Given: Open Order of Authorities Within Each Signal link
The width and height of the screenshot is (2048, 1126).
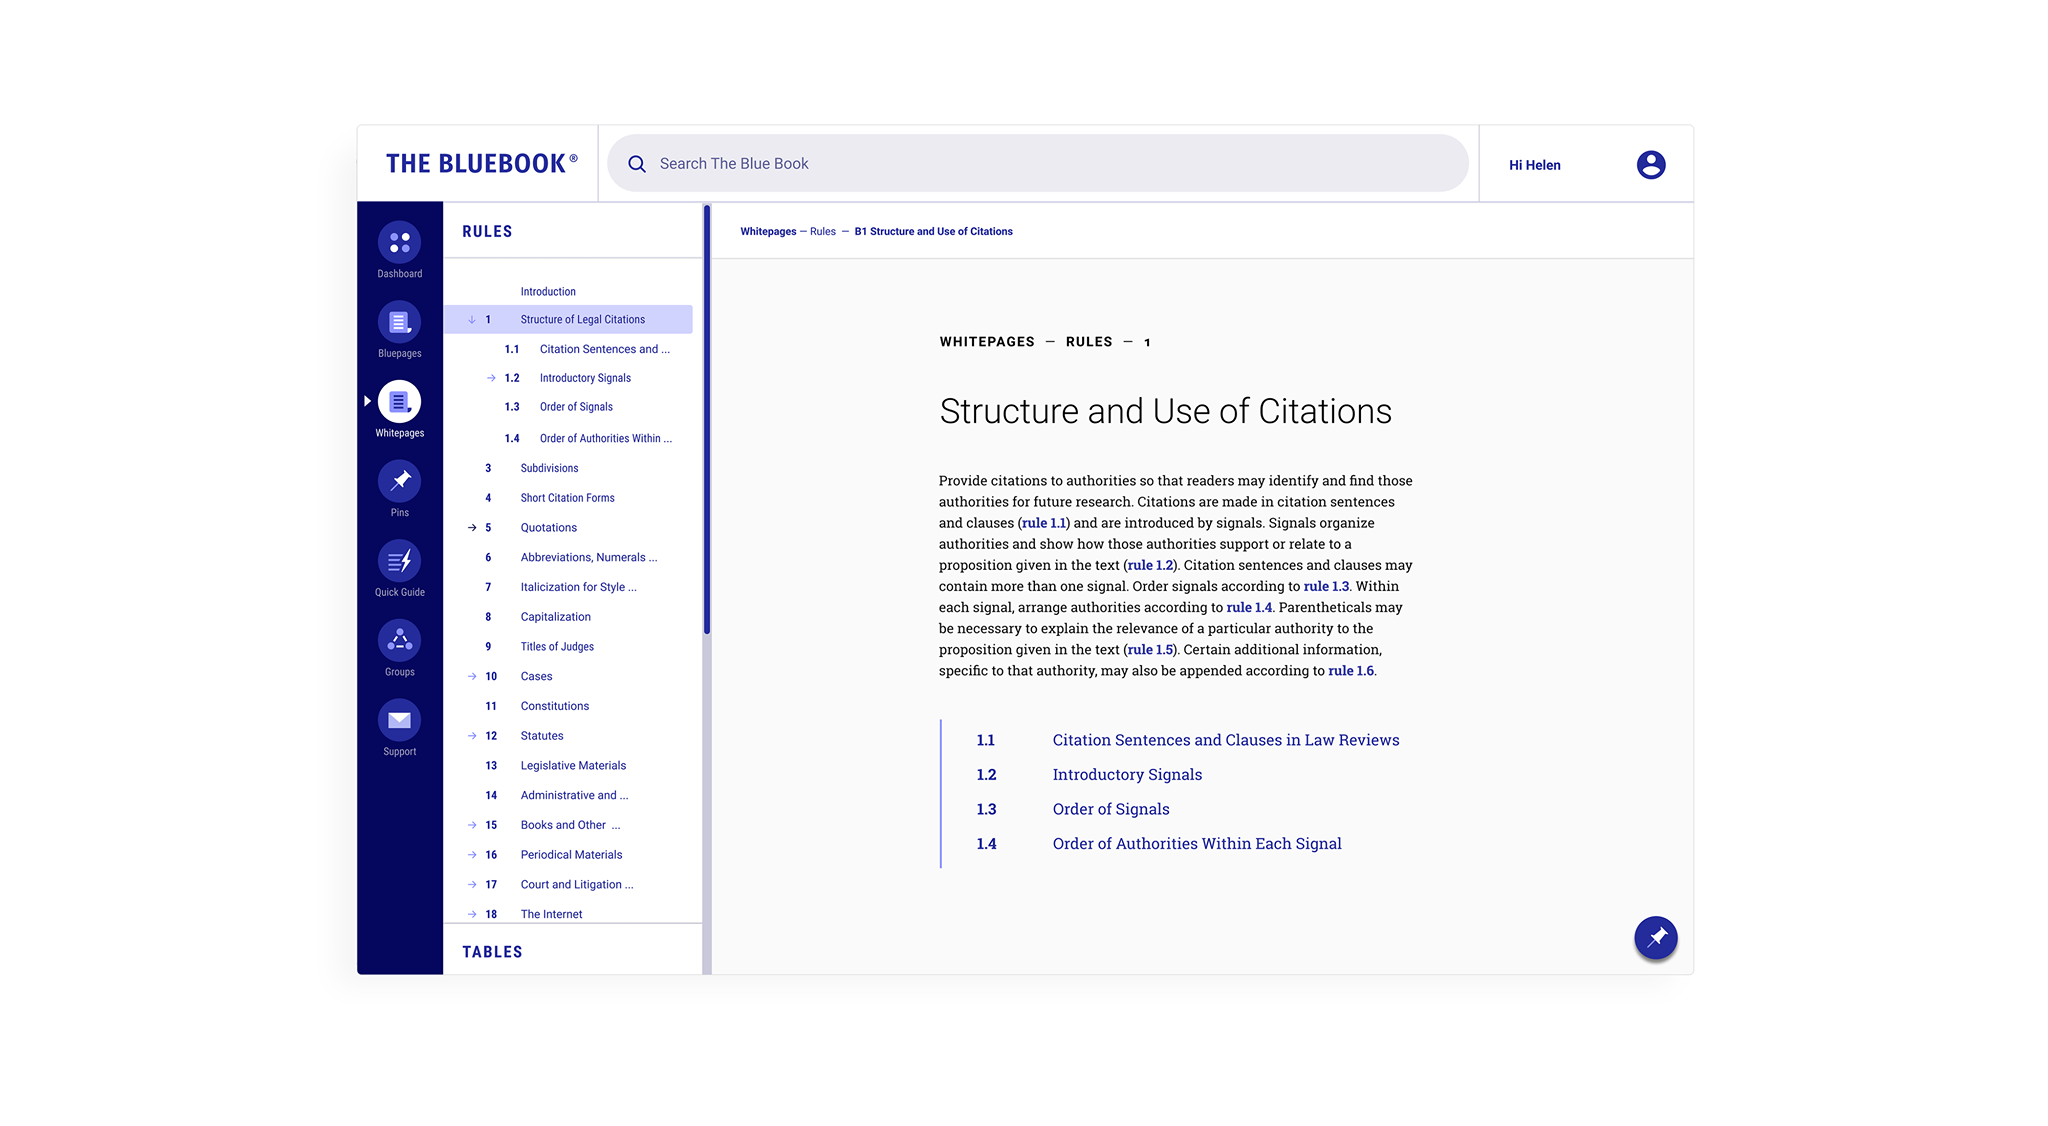Looking at the screenshot, I should [x=1197, y=844].
